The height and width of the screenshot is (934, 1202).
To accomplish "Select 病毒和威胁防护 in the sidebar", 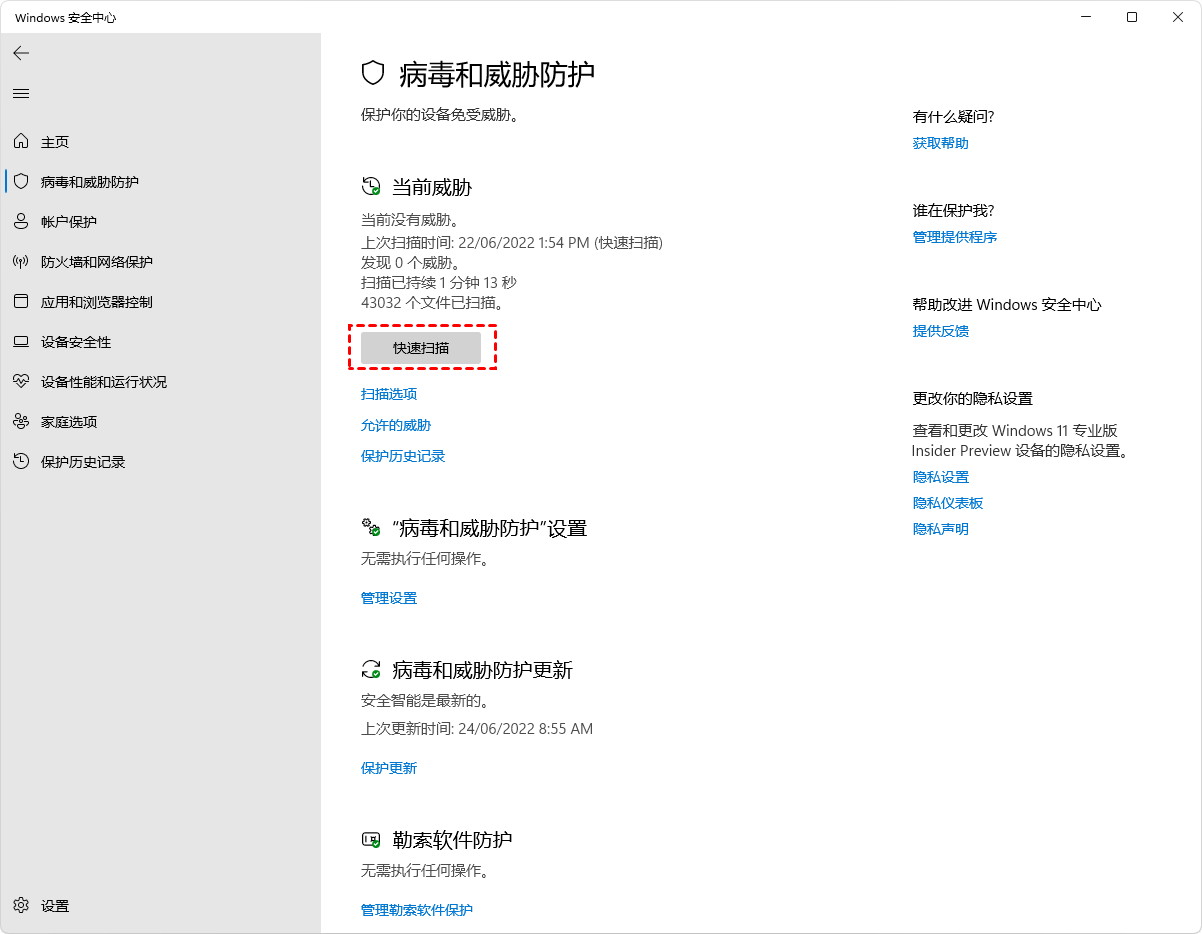I will click(x=89, y=182).
